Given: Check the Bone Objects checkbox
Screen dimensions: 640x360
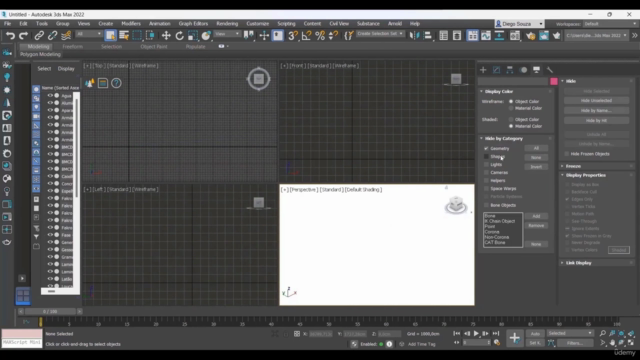Looking at the screenshot, I should click(486, 205).
